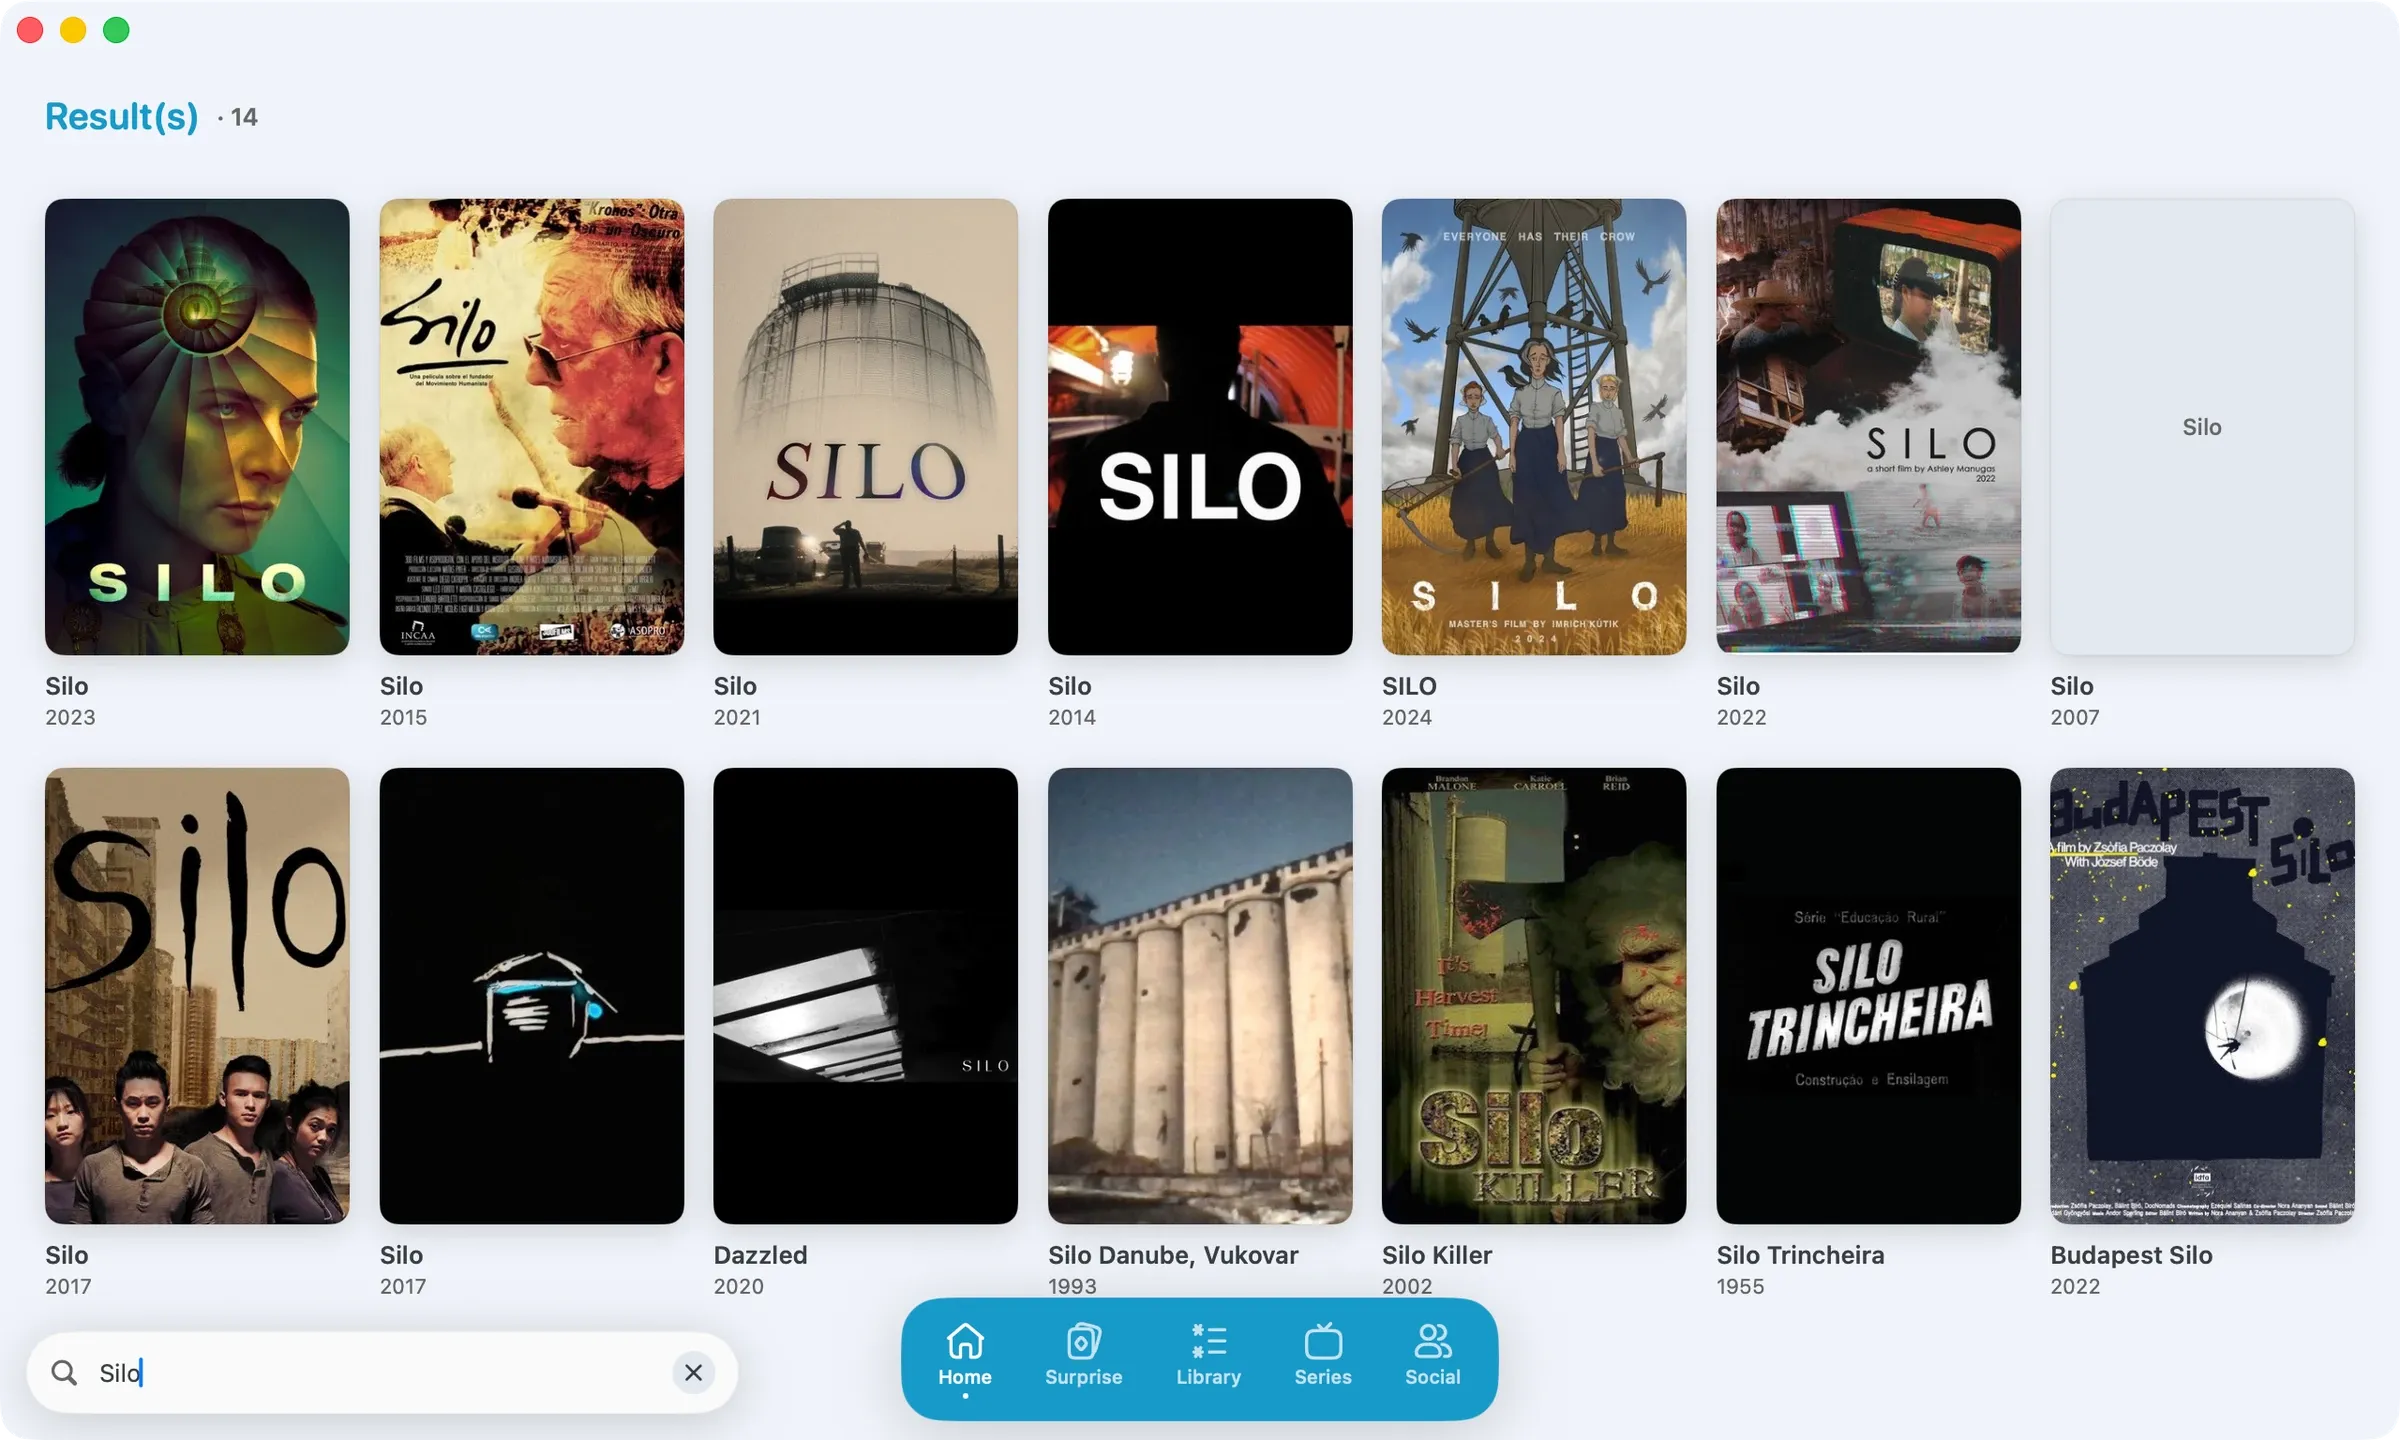Open the Surprise tab
Screen dimensions: 2400x1440
[x=1083, y=1356]
